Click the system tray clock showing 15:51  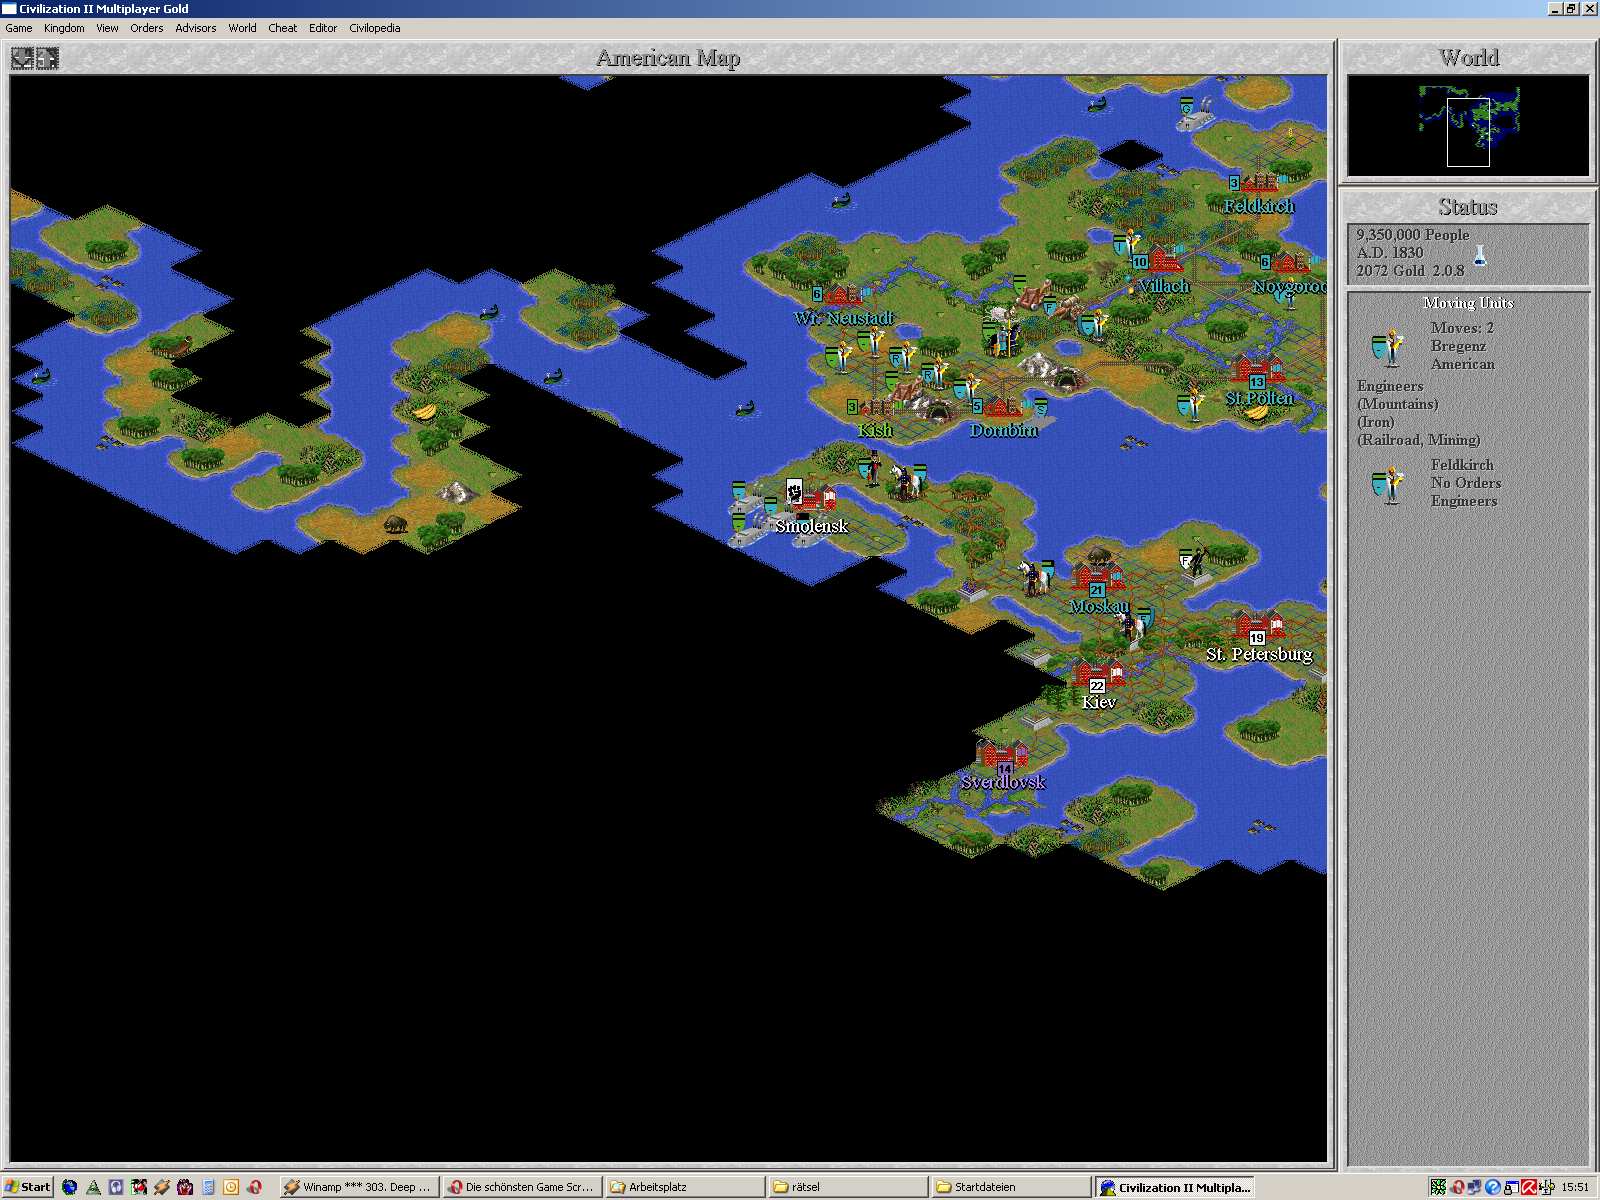[1575, 1187]
